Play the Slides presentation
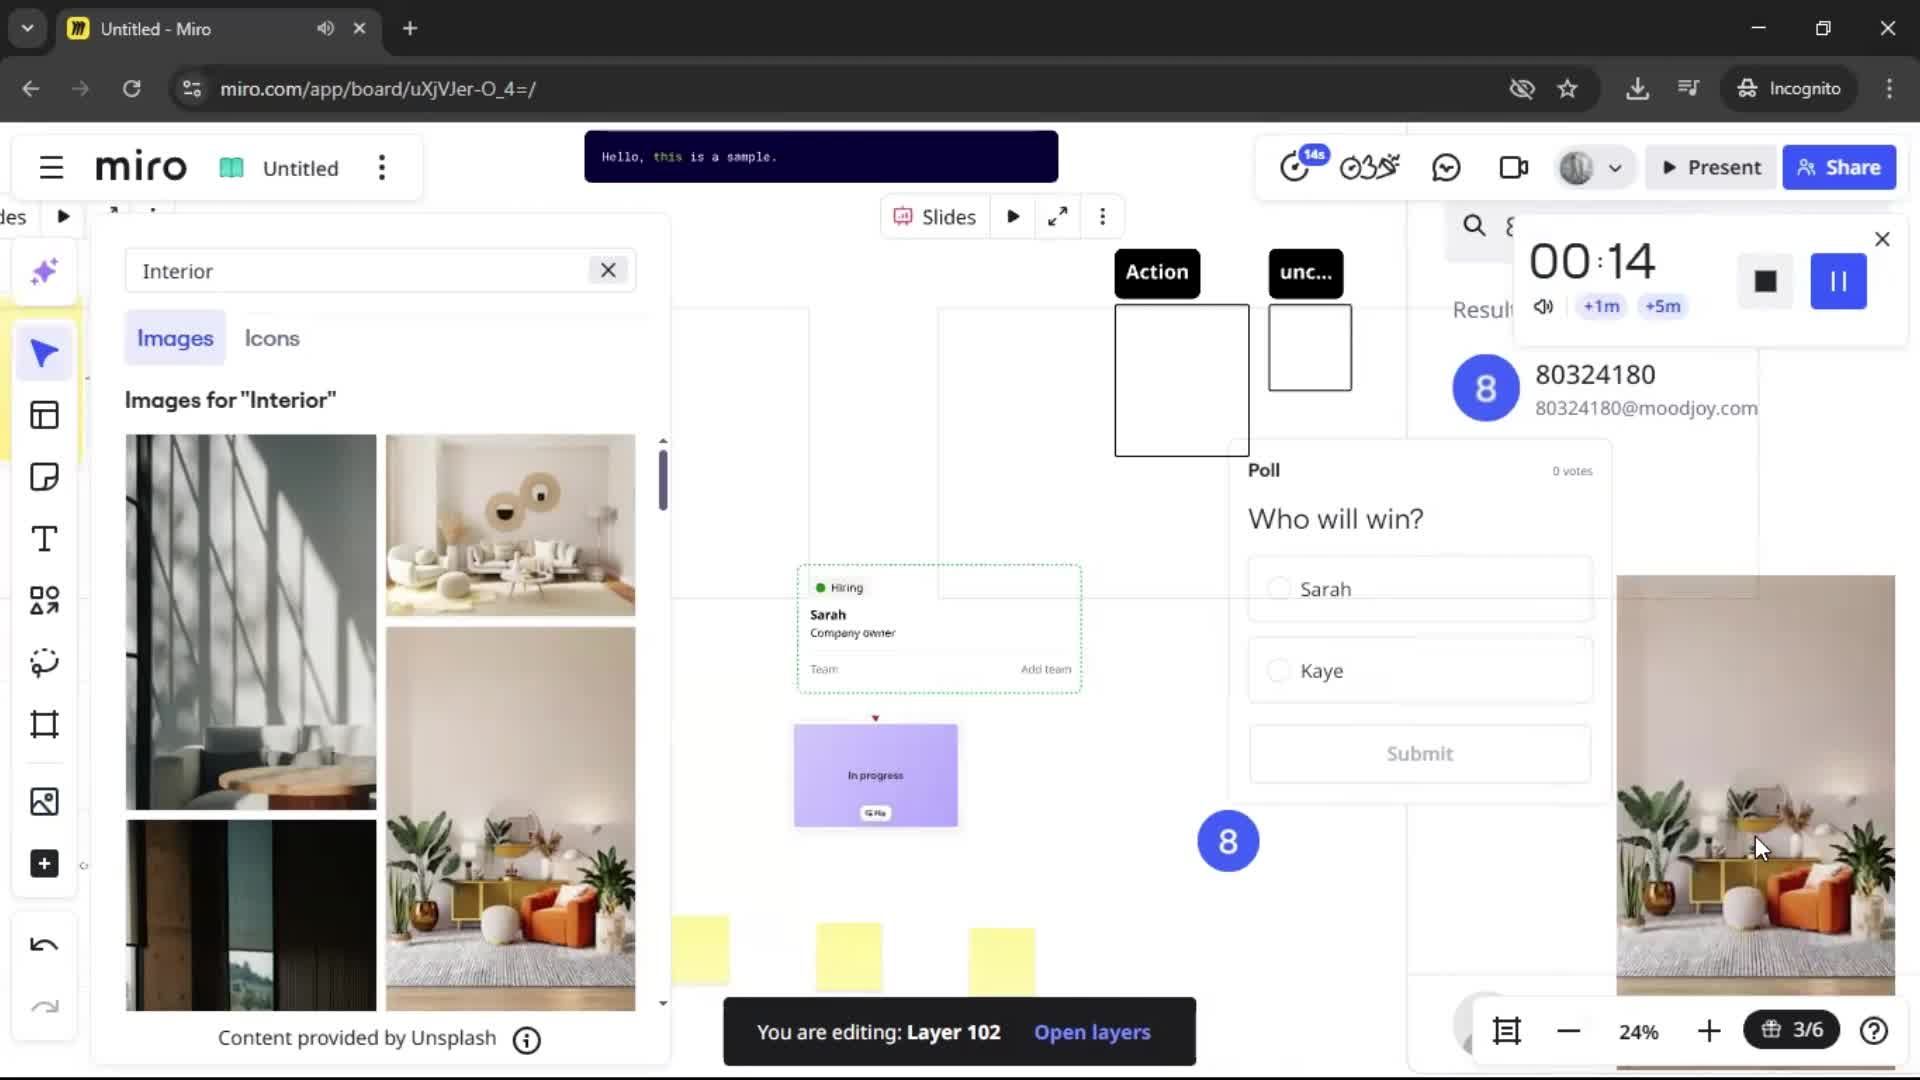Viewport: 1920px width, 1080px height. tap(1013, 217)
